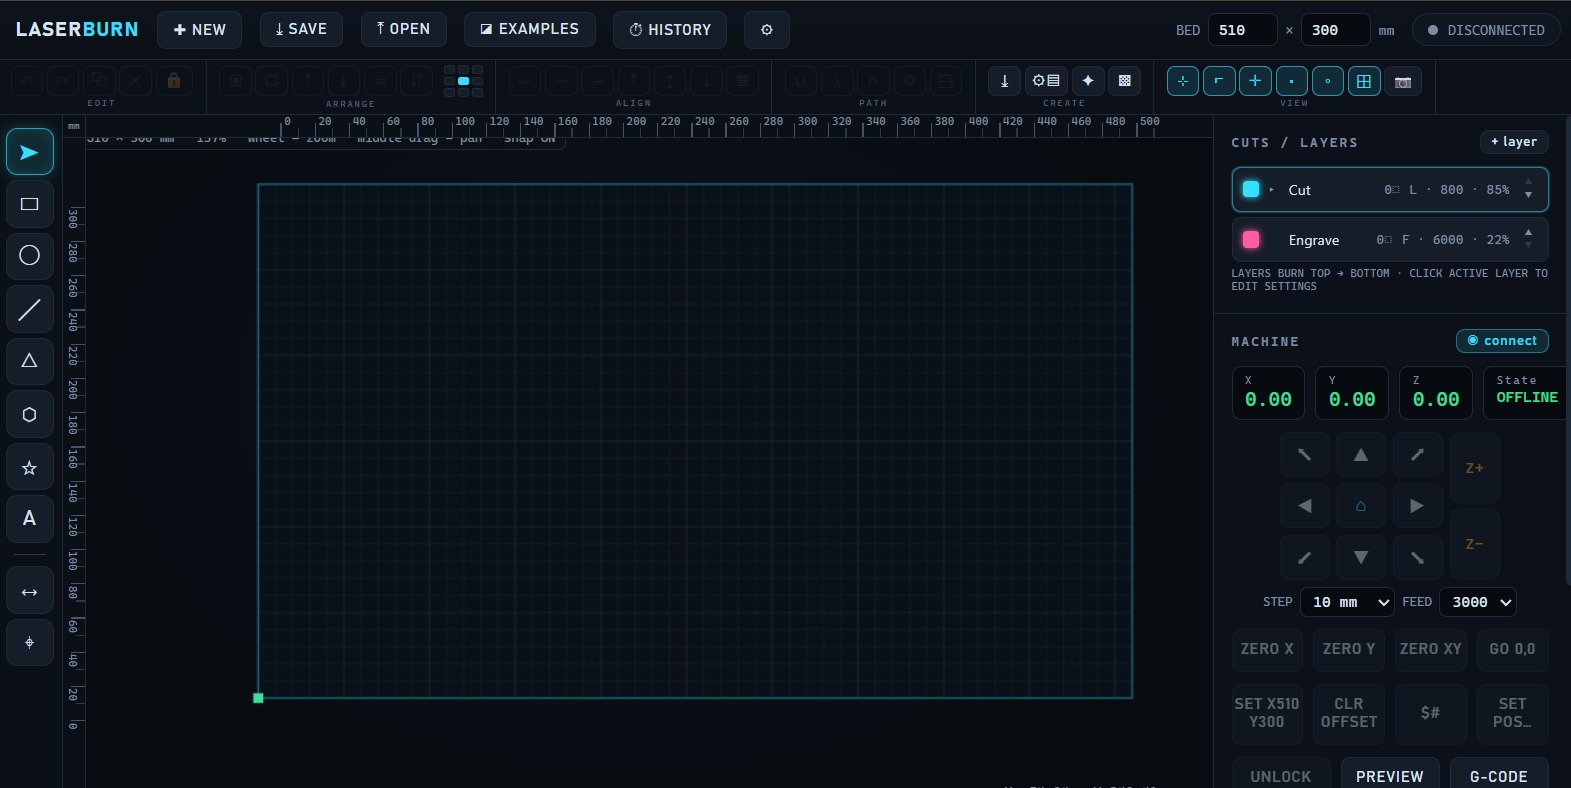Image resolution: width=1571 pixels, height=788 pixels.
Task: Move the Engrave layer up
Action: [1528, 232]
